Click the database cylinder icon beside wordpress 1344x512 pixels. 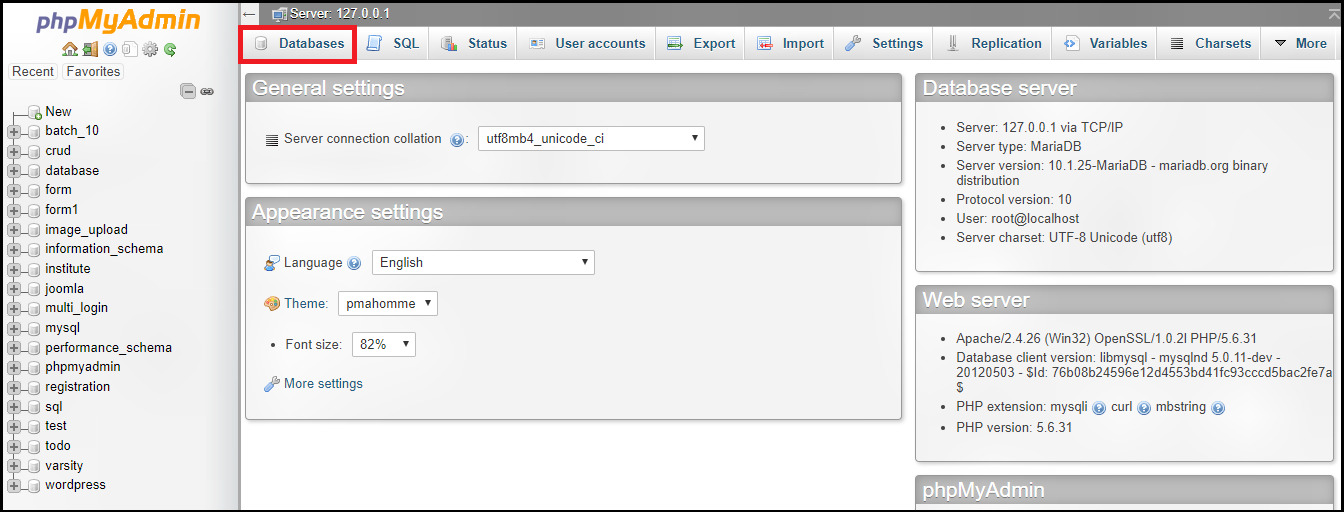(35, 486)
